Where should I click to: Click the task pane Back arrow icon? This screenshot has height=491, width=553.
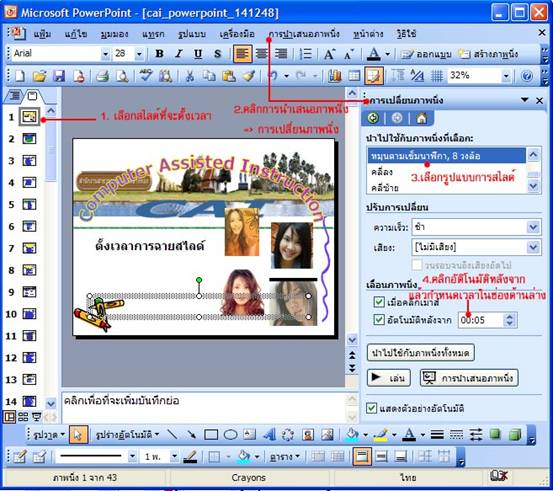tap(373, 118)
